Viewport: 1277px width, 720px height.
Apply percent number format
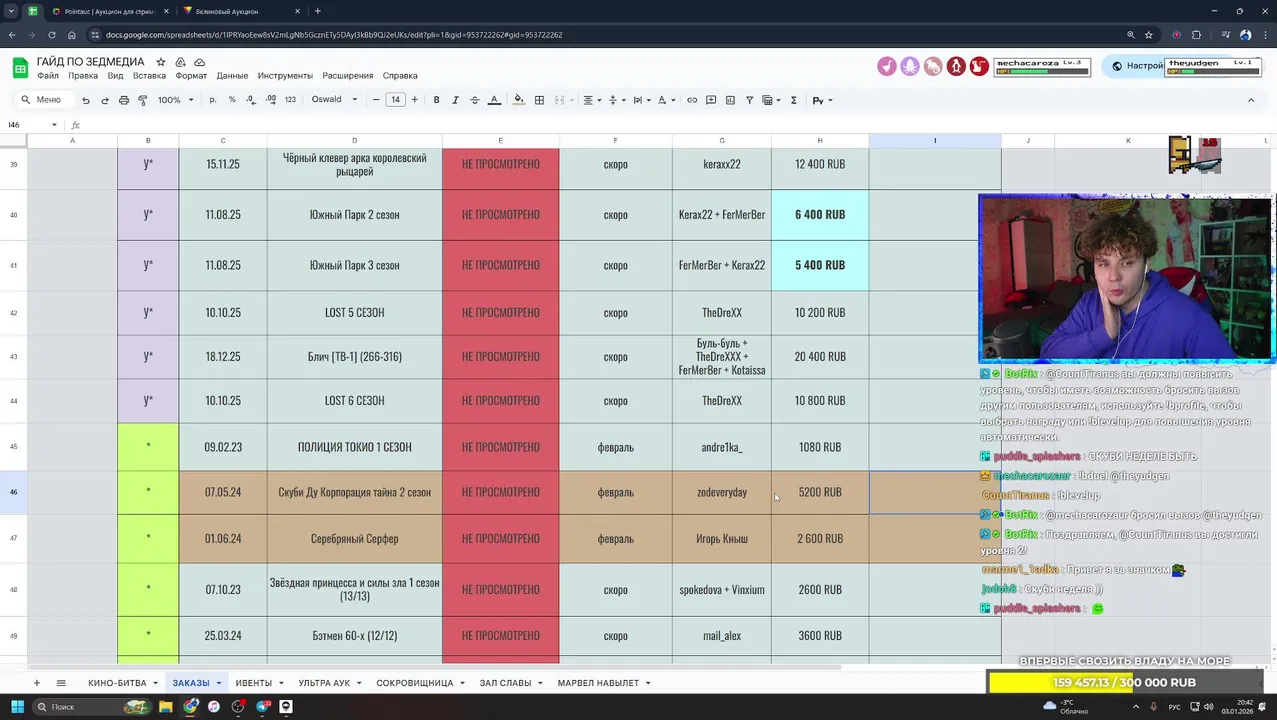tap(232, 100)
